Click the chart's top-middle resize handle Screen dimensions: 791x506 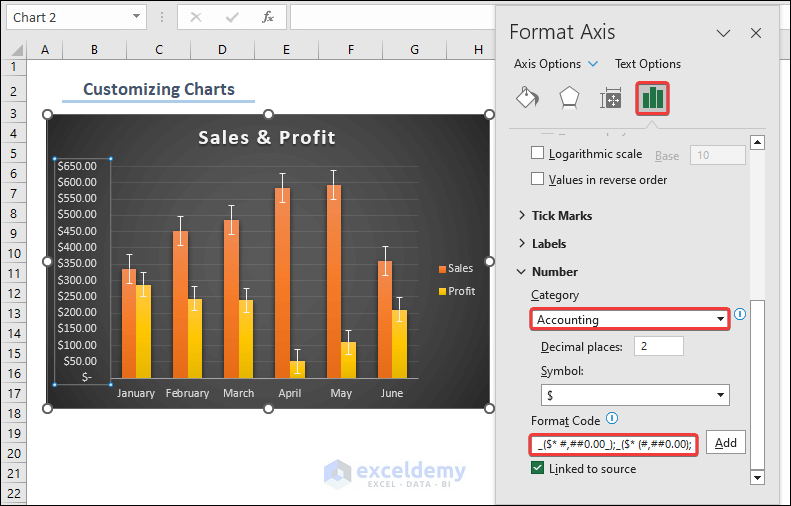(x=268, y=115)
